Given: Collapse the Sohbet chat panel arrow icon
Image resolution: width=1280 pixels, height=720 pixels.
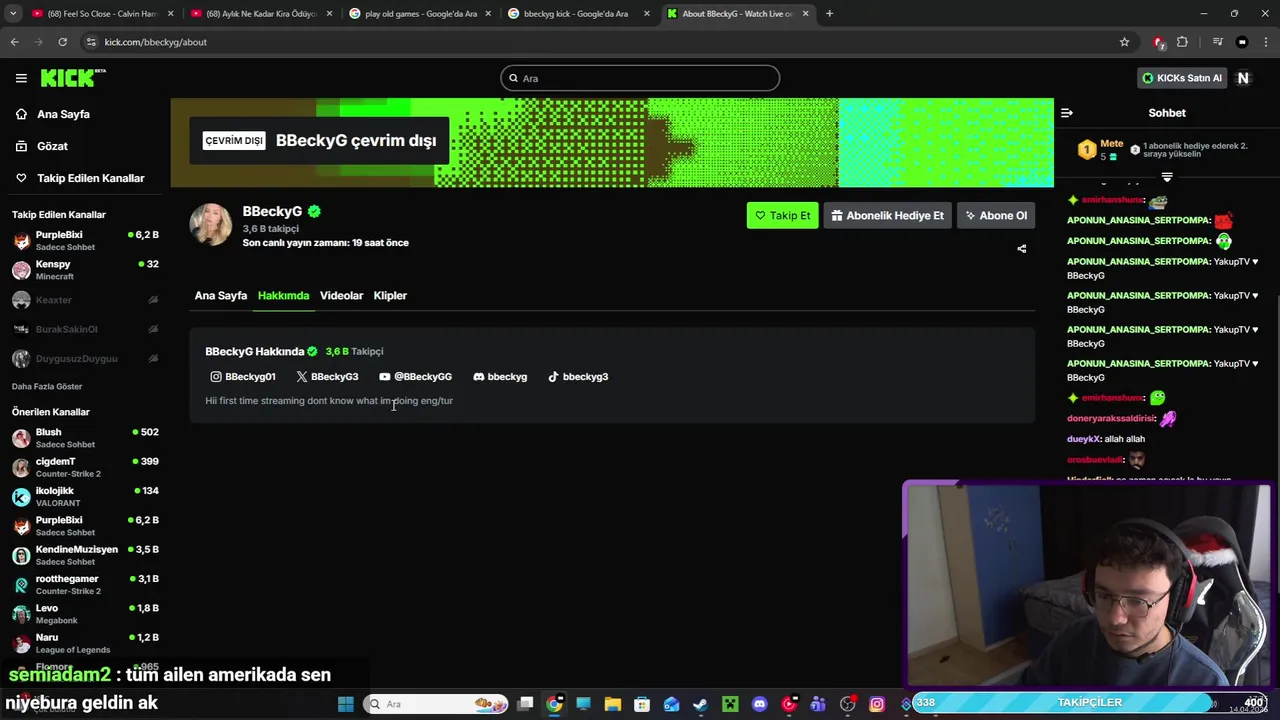Looking at the screenshot, I should tap(1067, 113).
